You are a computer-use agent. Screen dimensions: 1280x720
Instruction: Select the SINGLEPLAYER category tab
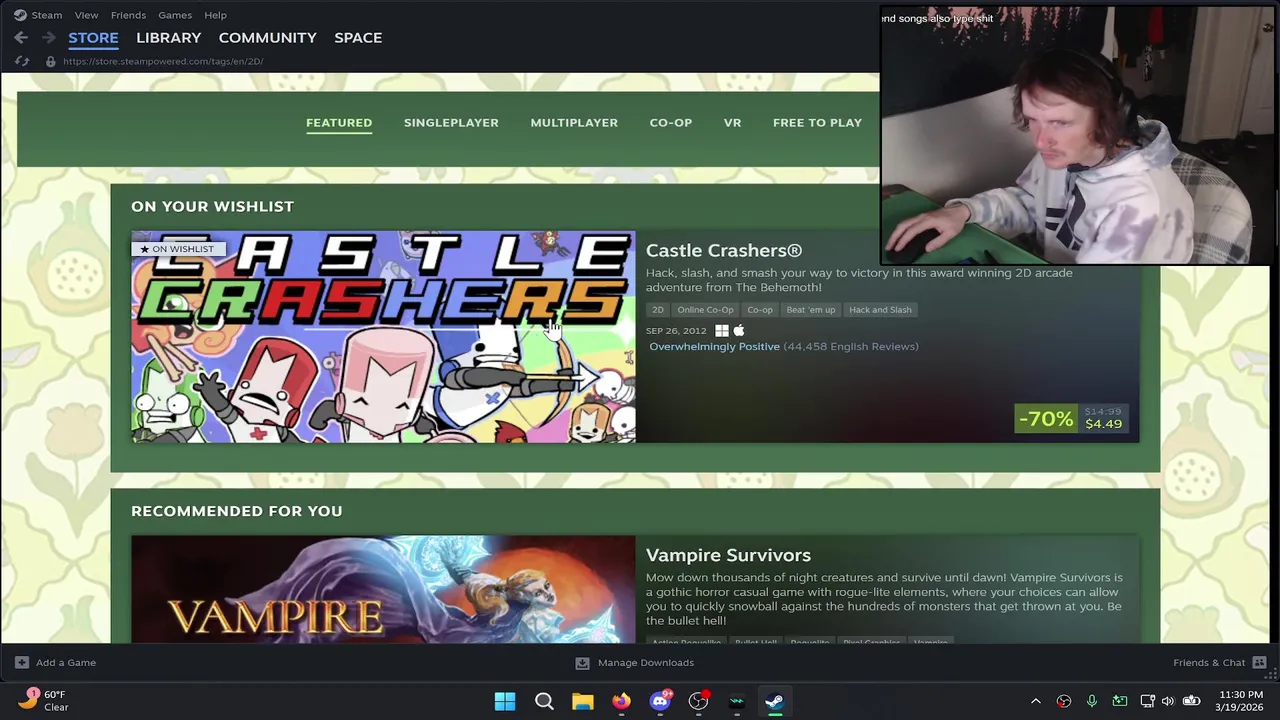click(x=451, y=122)
